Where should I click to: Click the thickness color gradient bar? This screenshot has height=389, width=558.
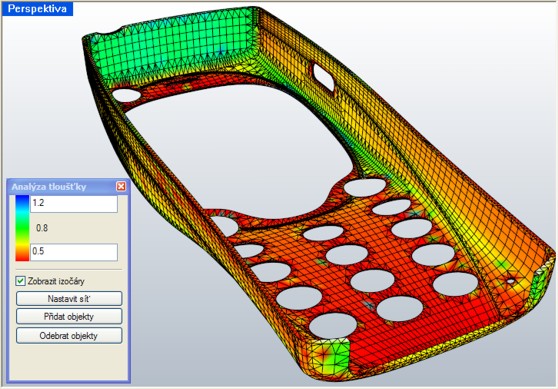[22, 228]
